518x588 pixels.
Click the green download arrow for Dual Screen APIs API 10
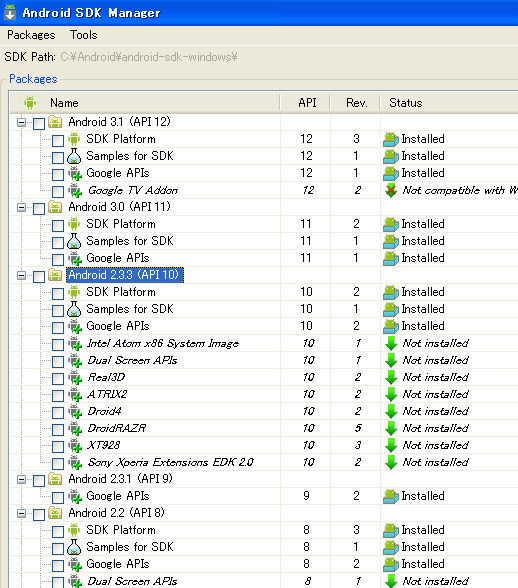pyautogui.click(x=391, y=360)
